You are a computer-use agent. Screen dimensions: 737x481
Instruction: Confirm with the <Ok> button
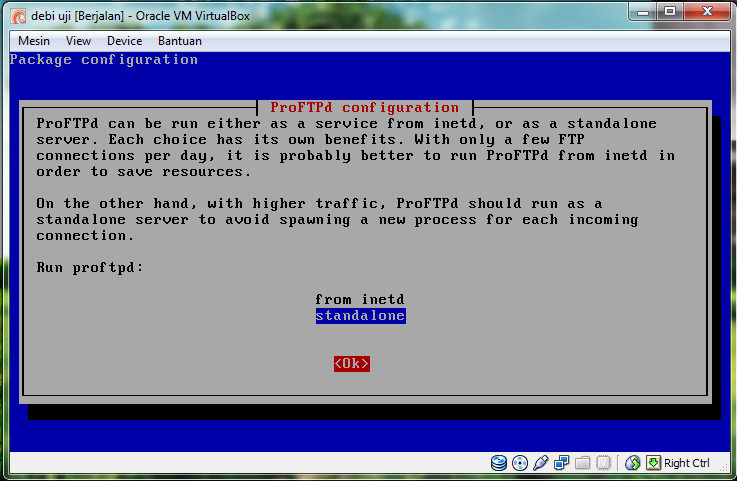tap(352, 363)
